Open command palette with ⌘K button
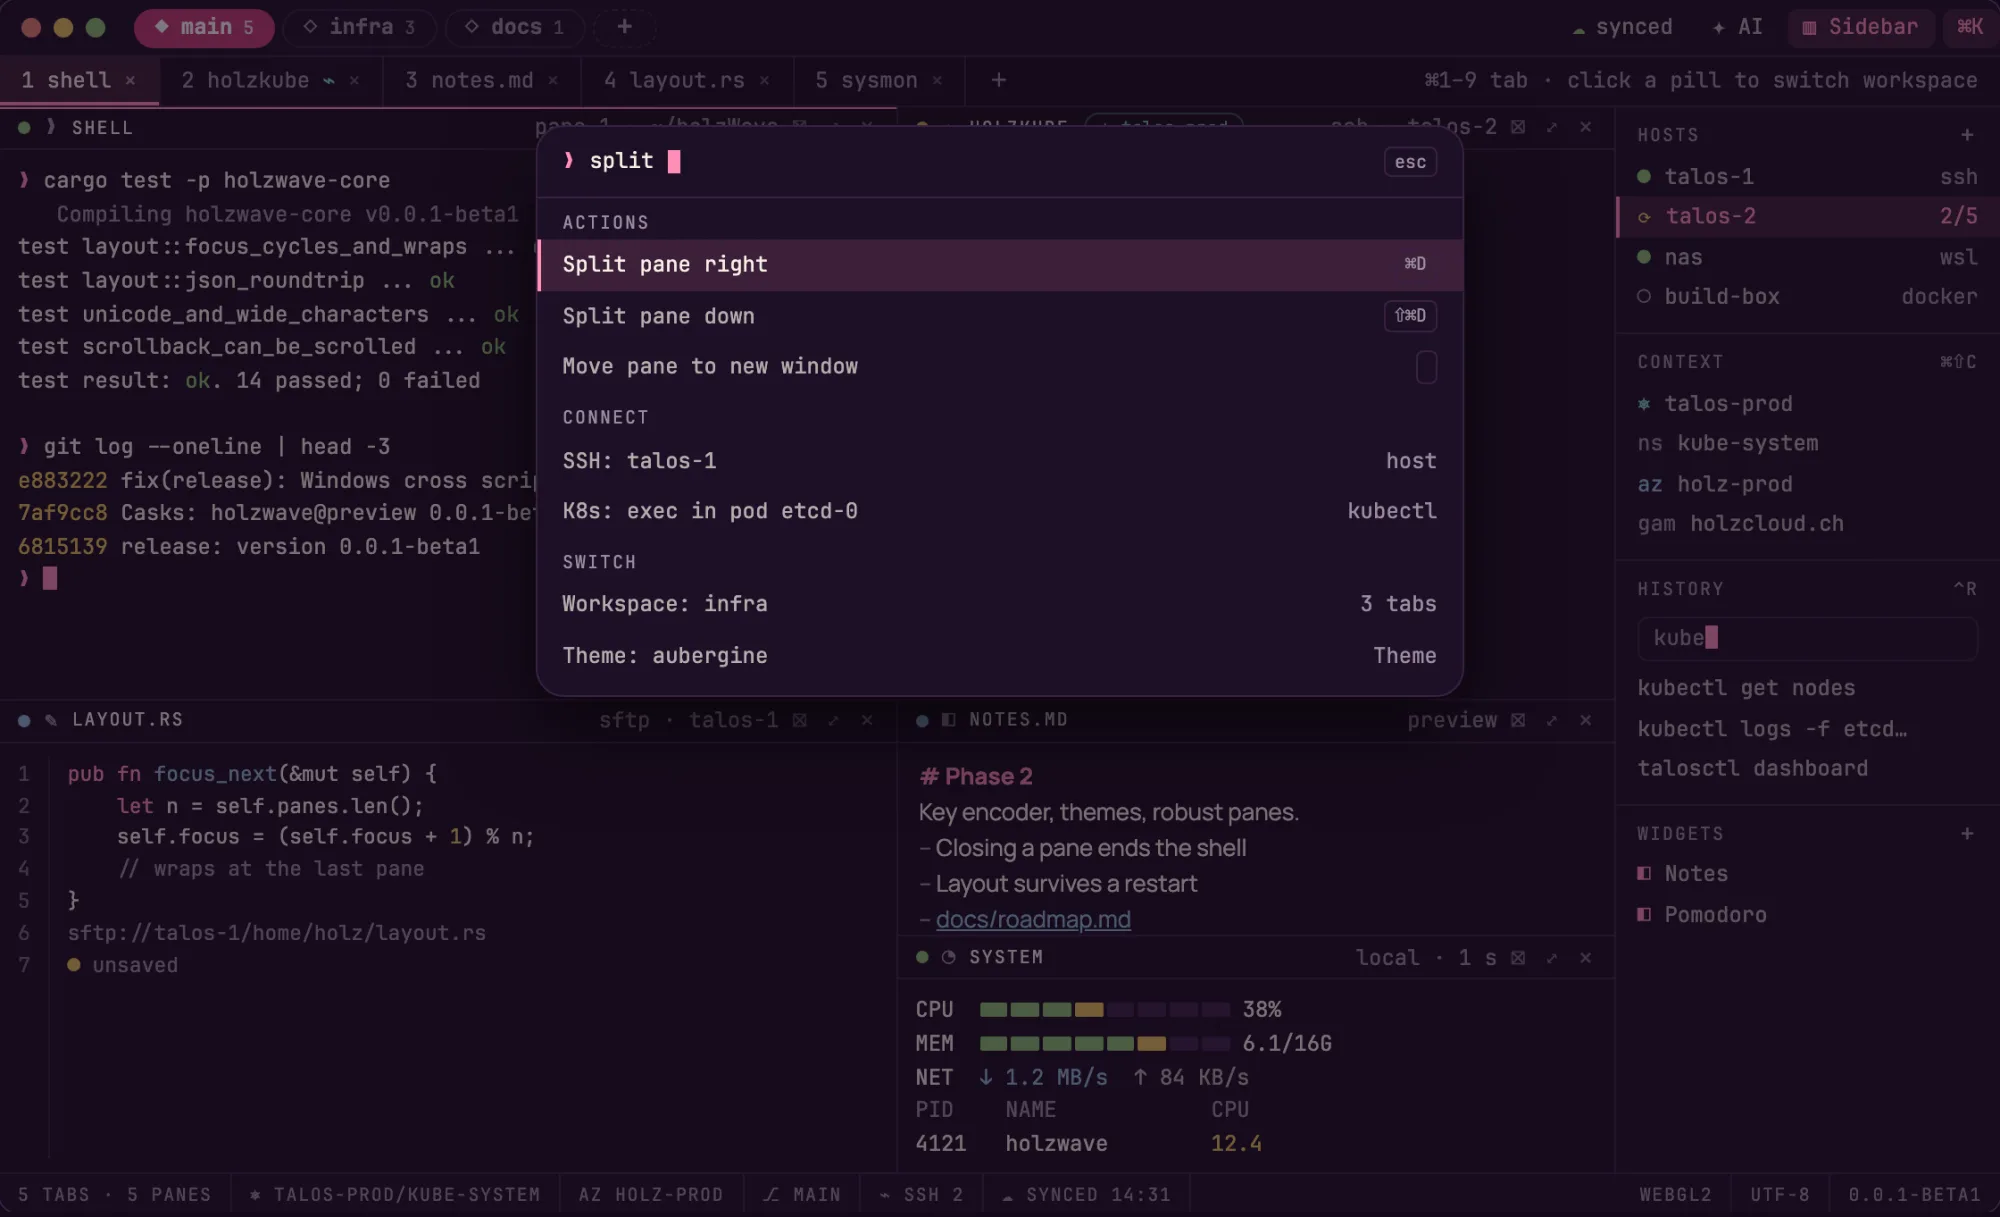The image size is (2000, 1217). [x=1969, y=27]
